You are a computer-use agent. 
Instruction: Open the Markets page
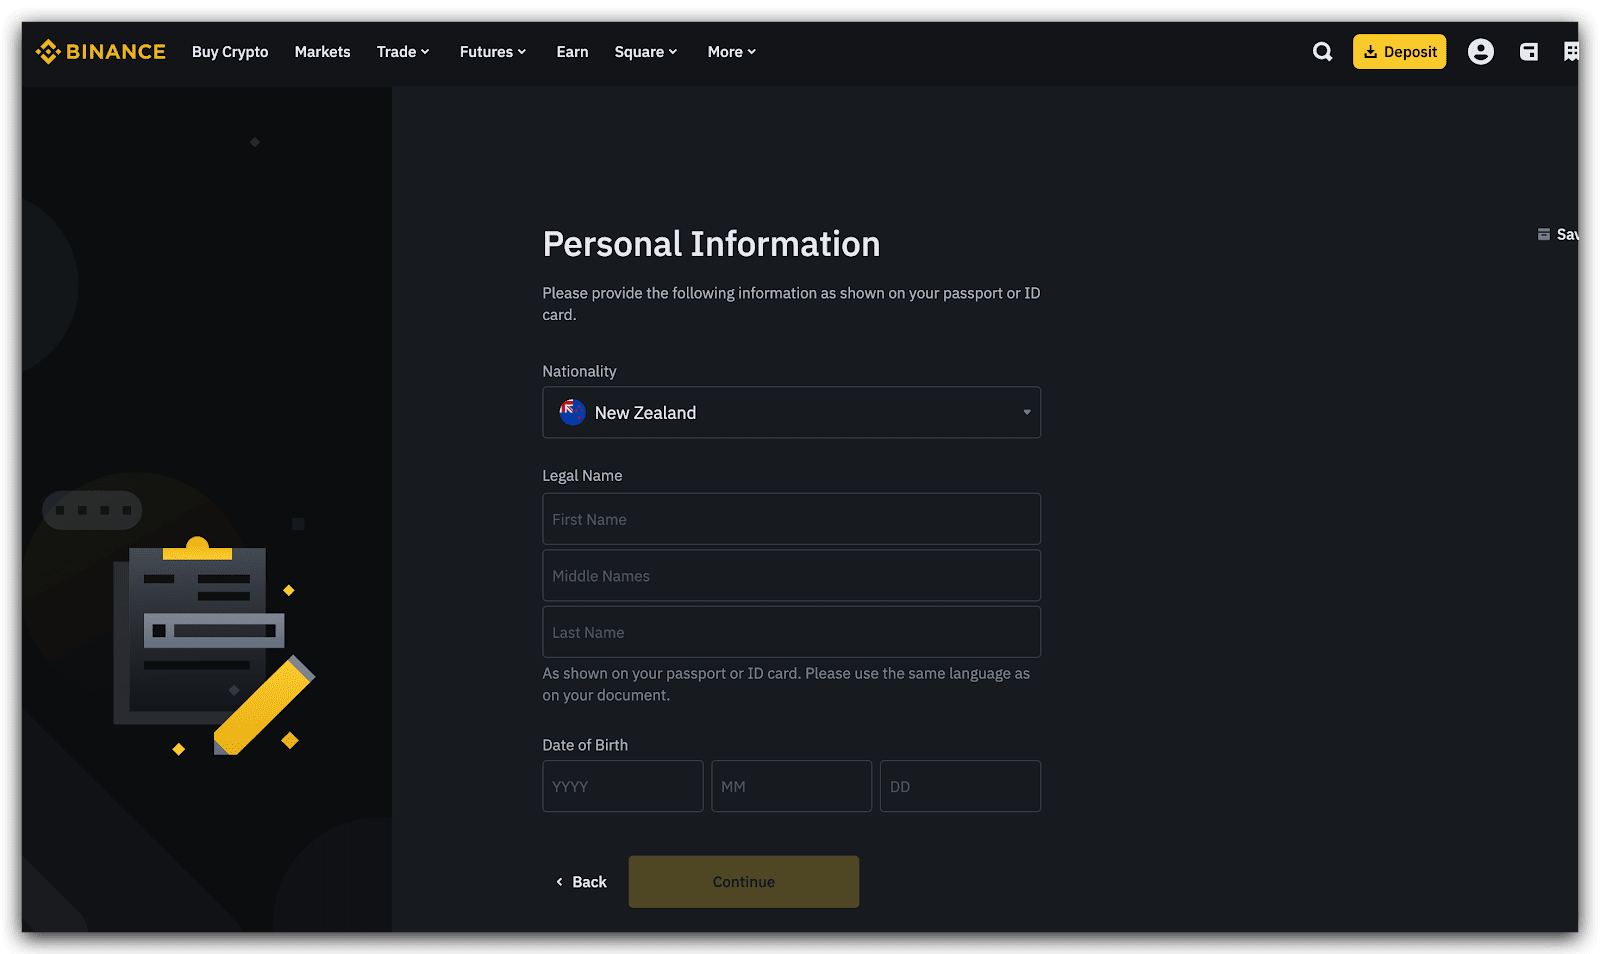(x=322, y=52)
